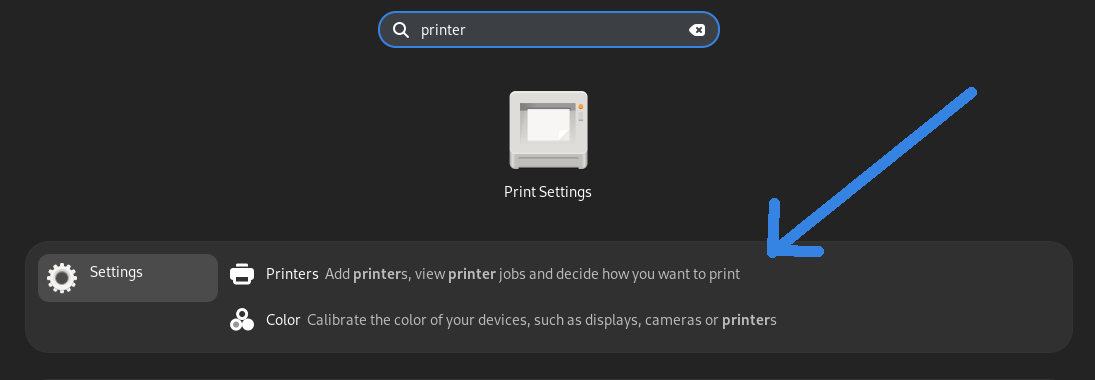Select the printer icon beside Printers
This screenshot has height=380, width=1095.
tap(242, 274)
